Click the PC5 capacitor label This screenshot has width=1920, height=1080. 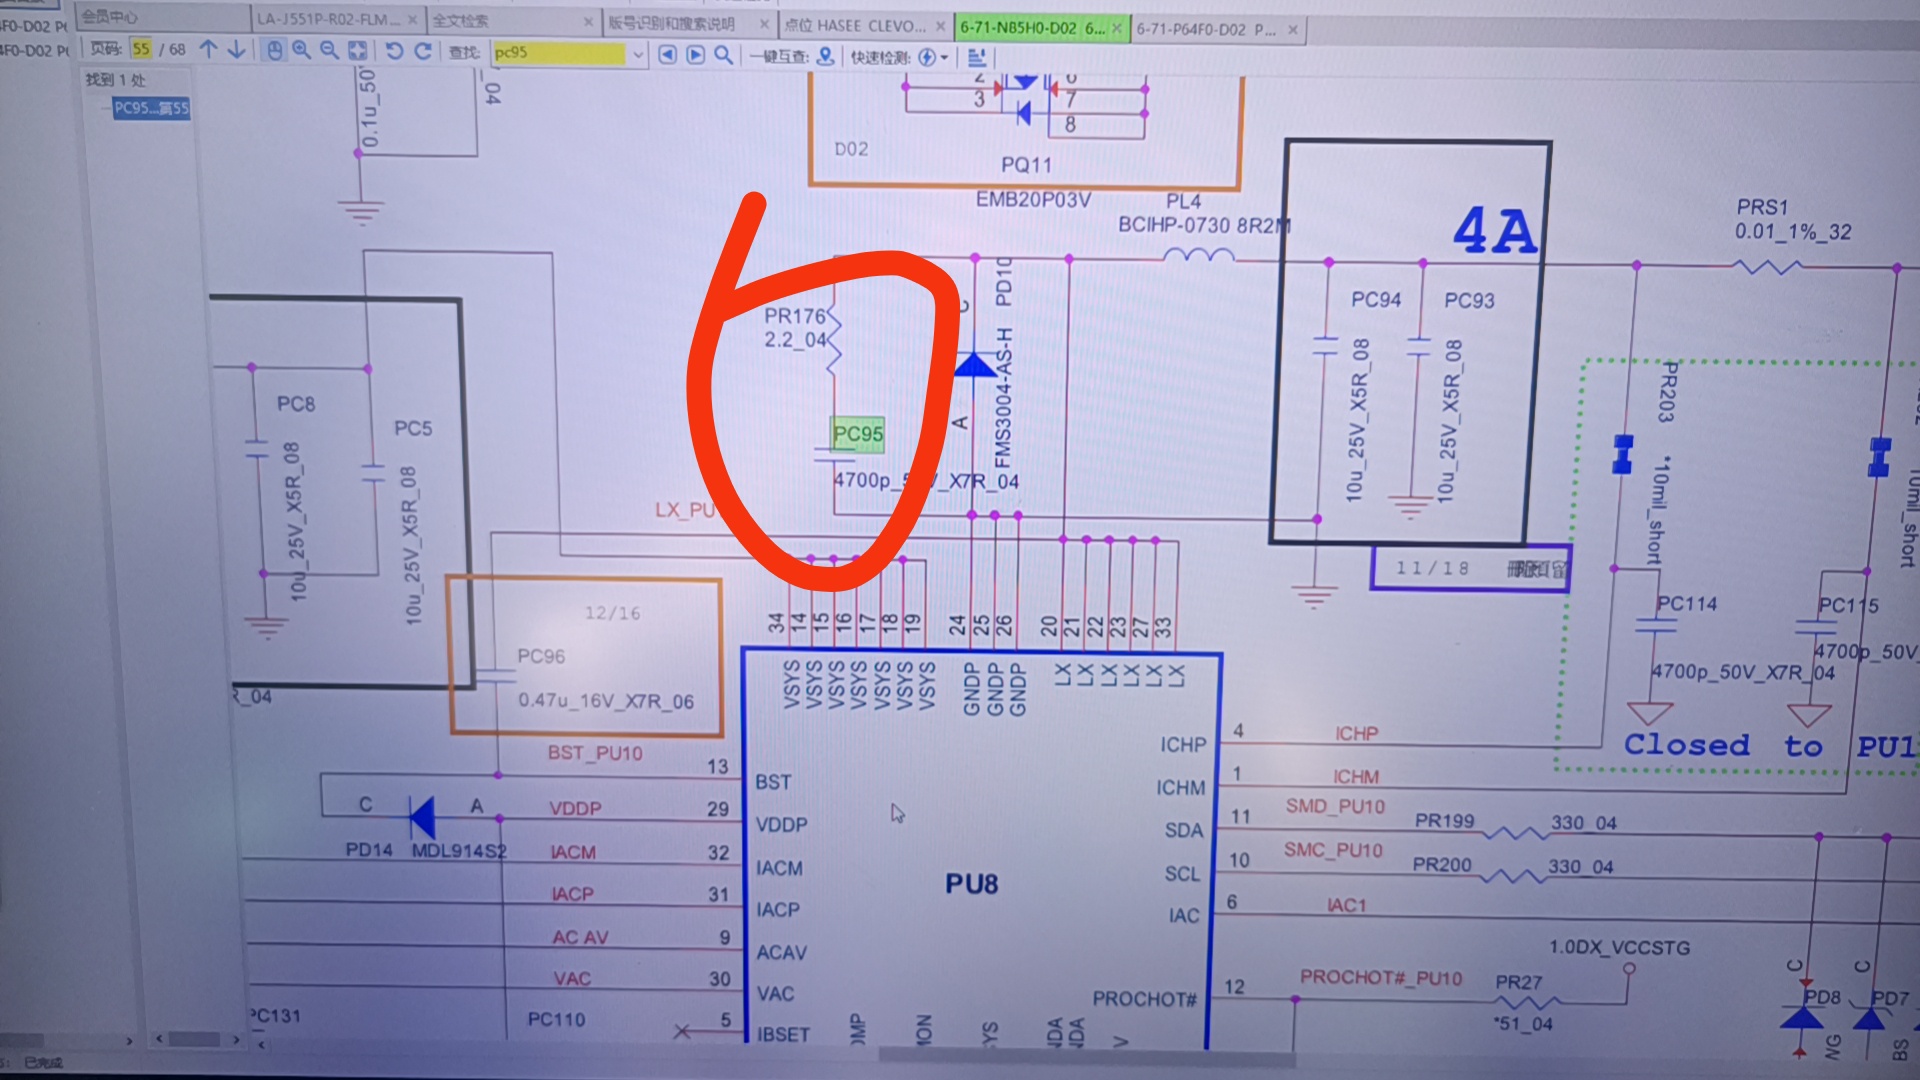(413, 428)
